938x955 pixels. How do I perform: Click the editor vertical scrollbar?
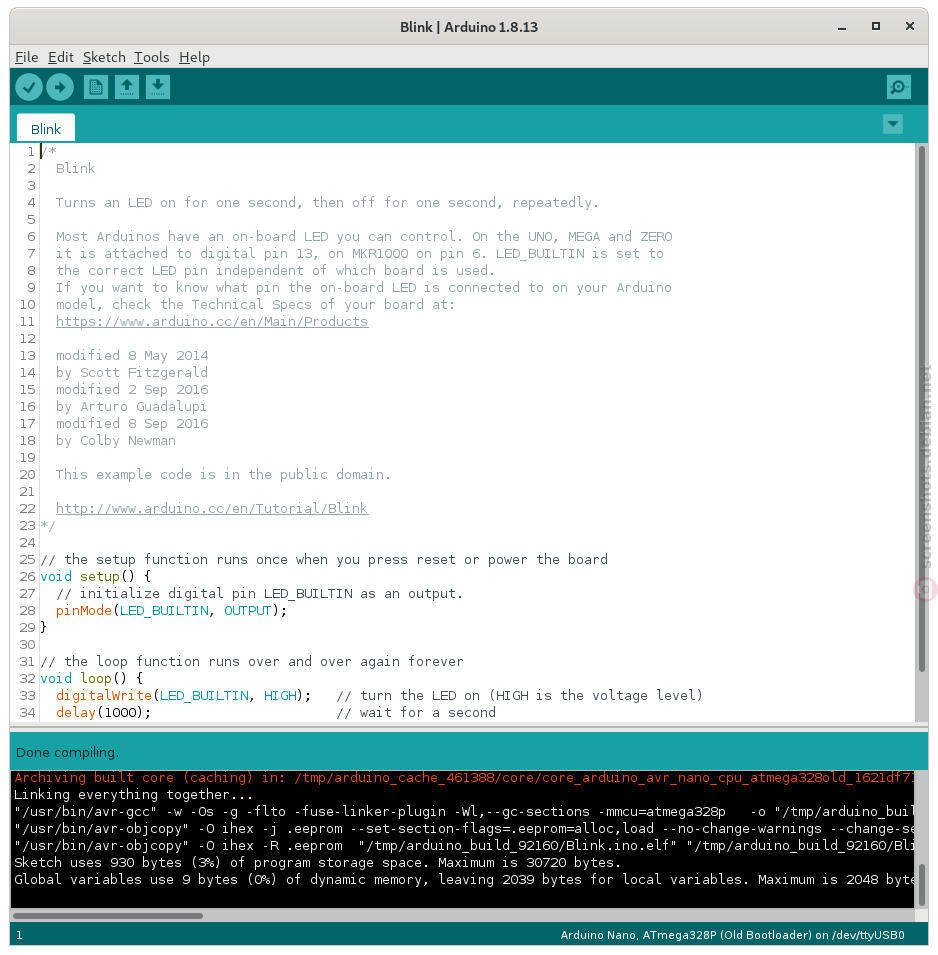click(x=922, y=408)
